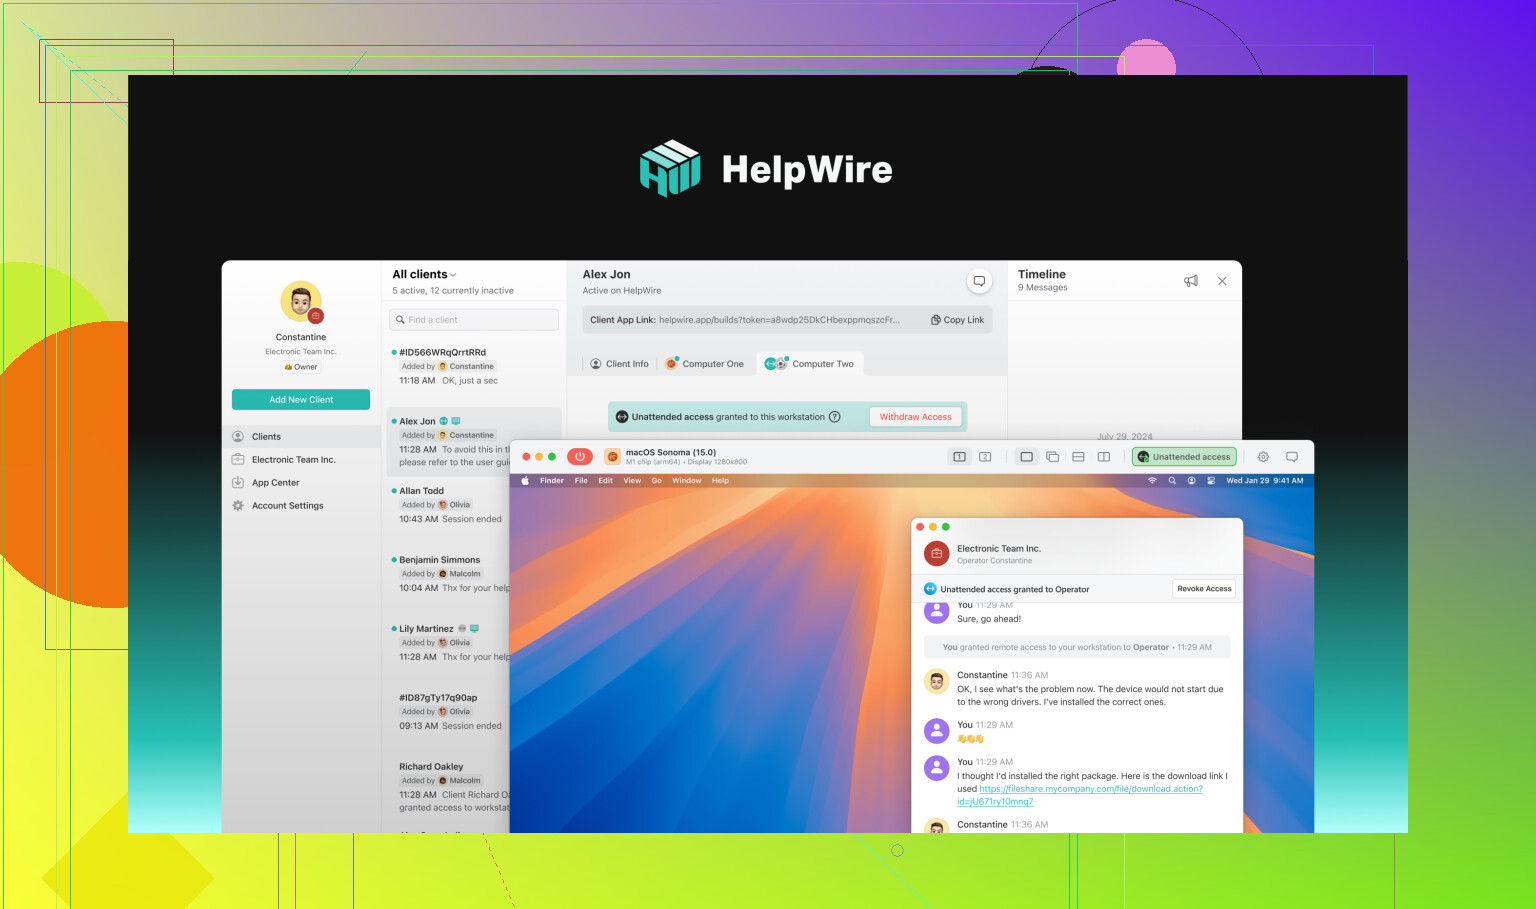Switch to display 2 in session toolbar

coord(985,457)
